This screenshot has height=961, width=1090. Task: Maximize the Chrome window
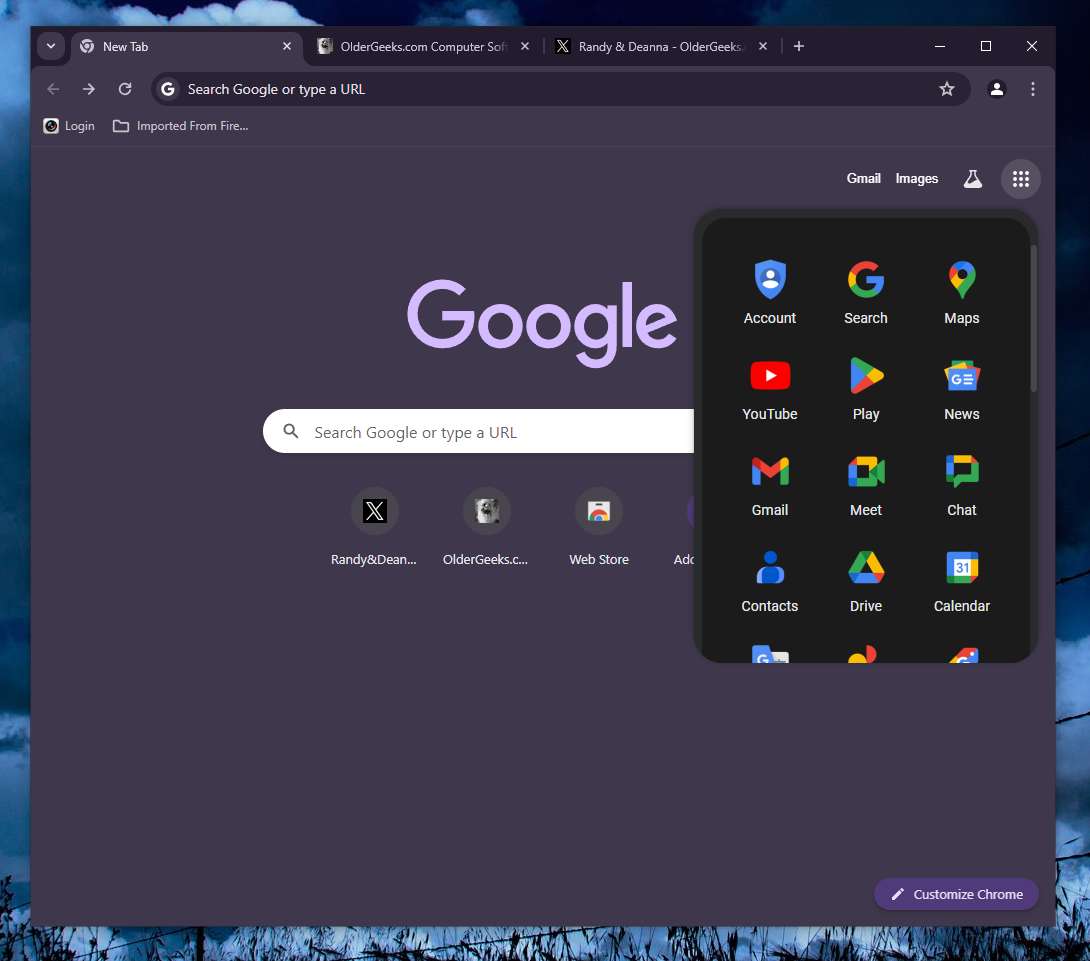point(986,46)
